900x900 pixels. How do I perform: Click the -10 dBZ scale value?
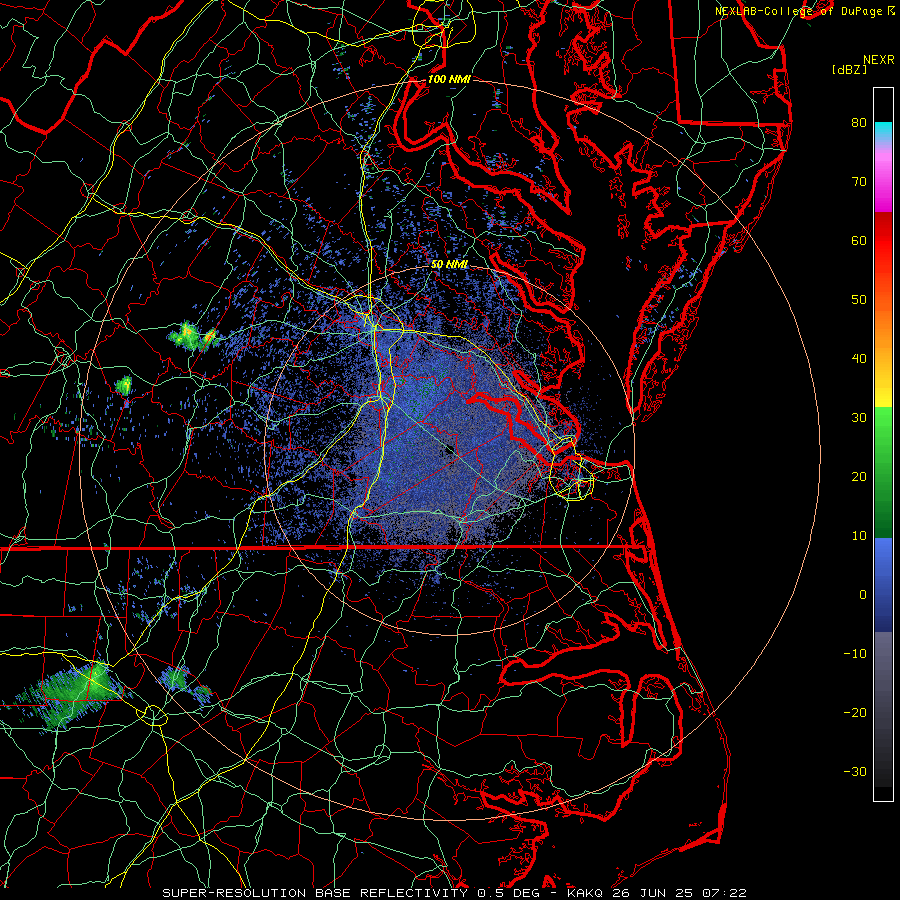tap(855, 654)
